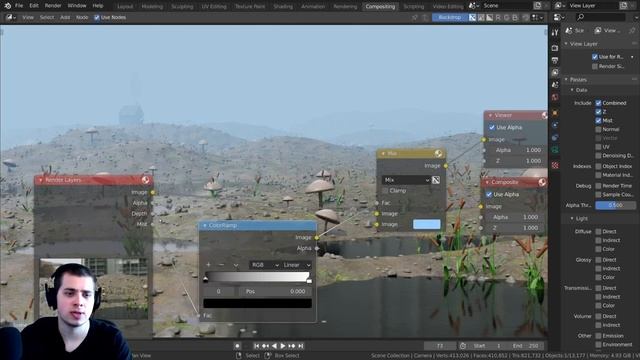
Task: Click the Scene selector icon
Action: (473, 6)
